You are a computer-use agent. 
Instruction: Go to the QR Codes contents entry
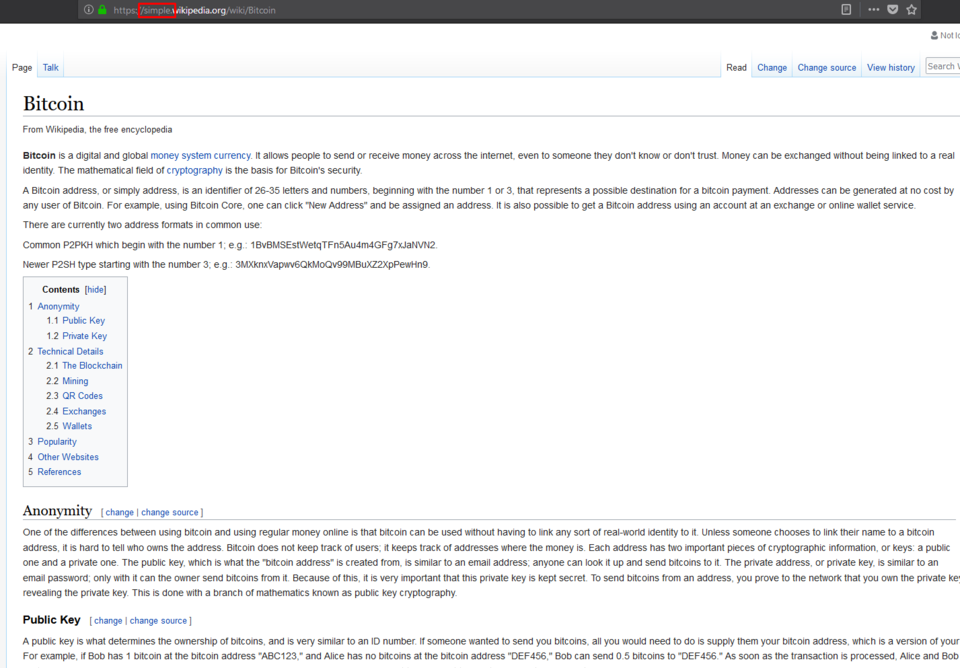(82, 396)
